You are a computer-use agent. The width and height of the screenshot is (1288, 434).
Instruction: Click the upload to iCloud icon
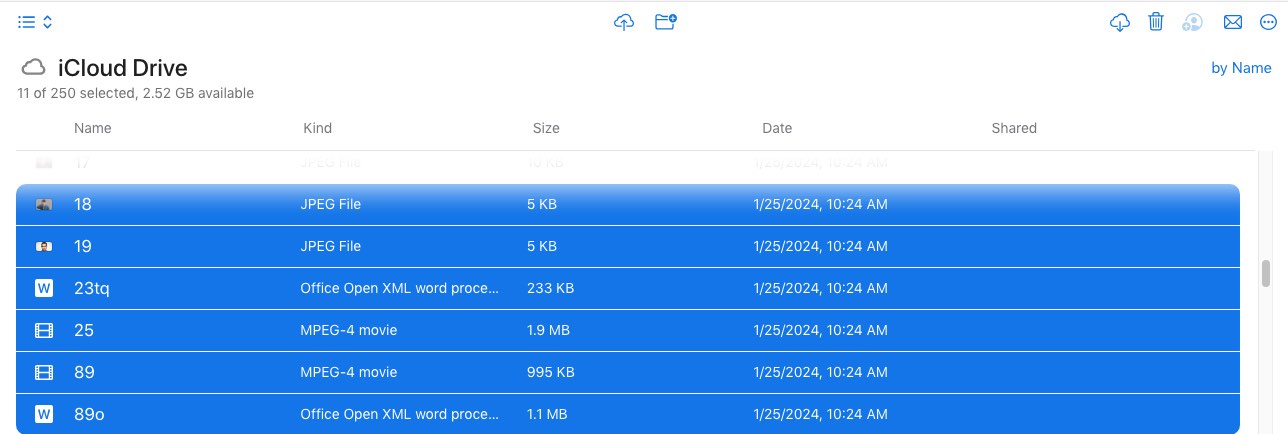(624, 22)
